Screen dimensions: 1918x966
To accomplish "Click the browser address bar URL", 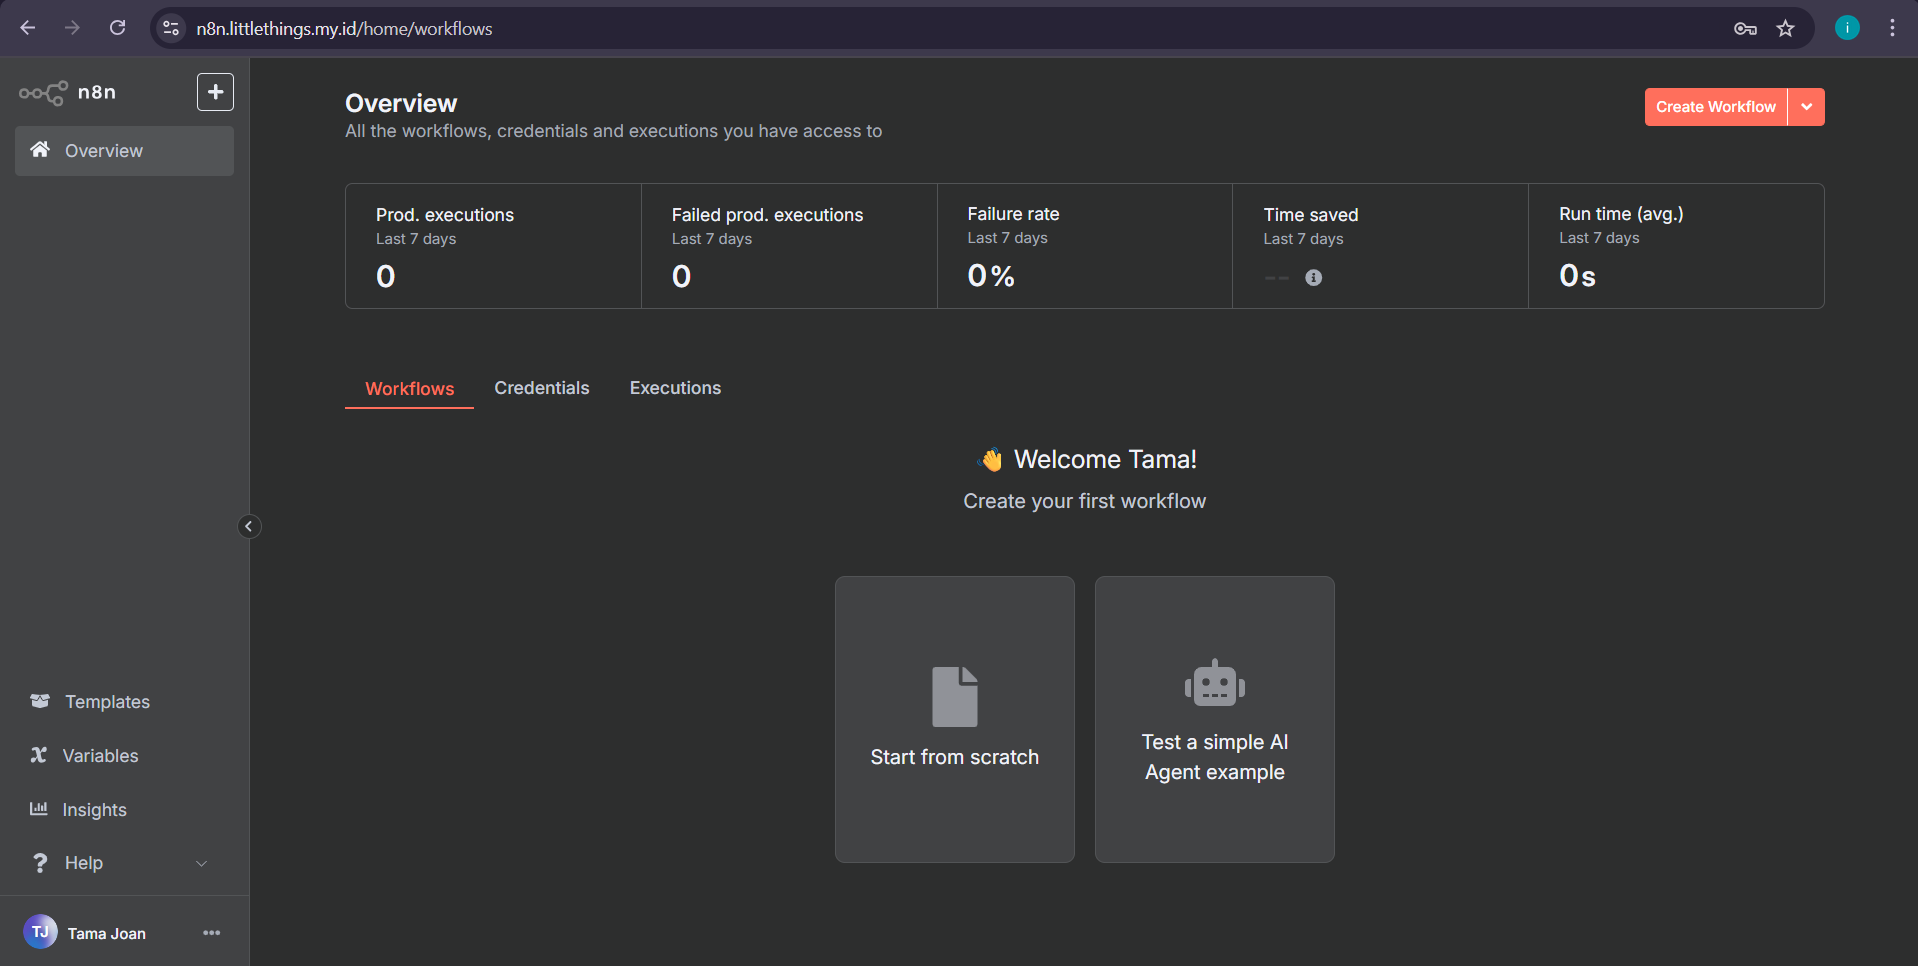I will coord(344,29).
